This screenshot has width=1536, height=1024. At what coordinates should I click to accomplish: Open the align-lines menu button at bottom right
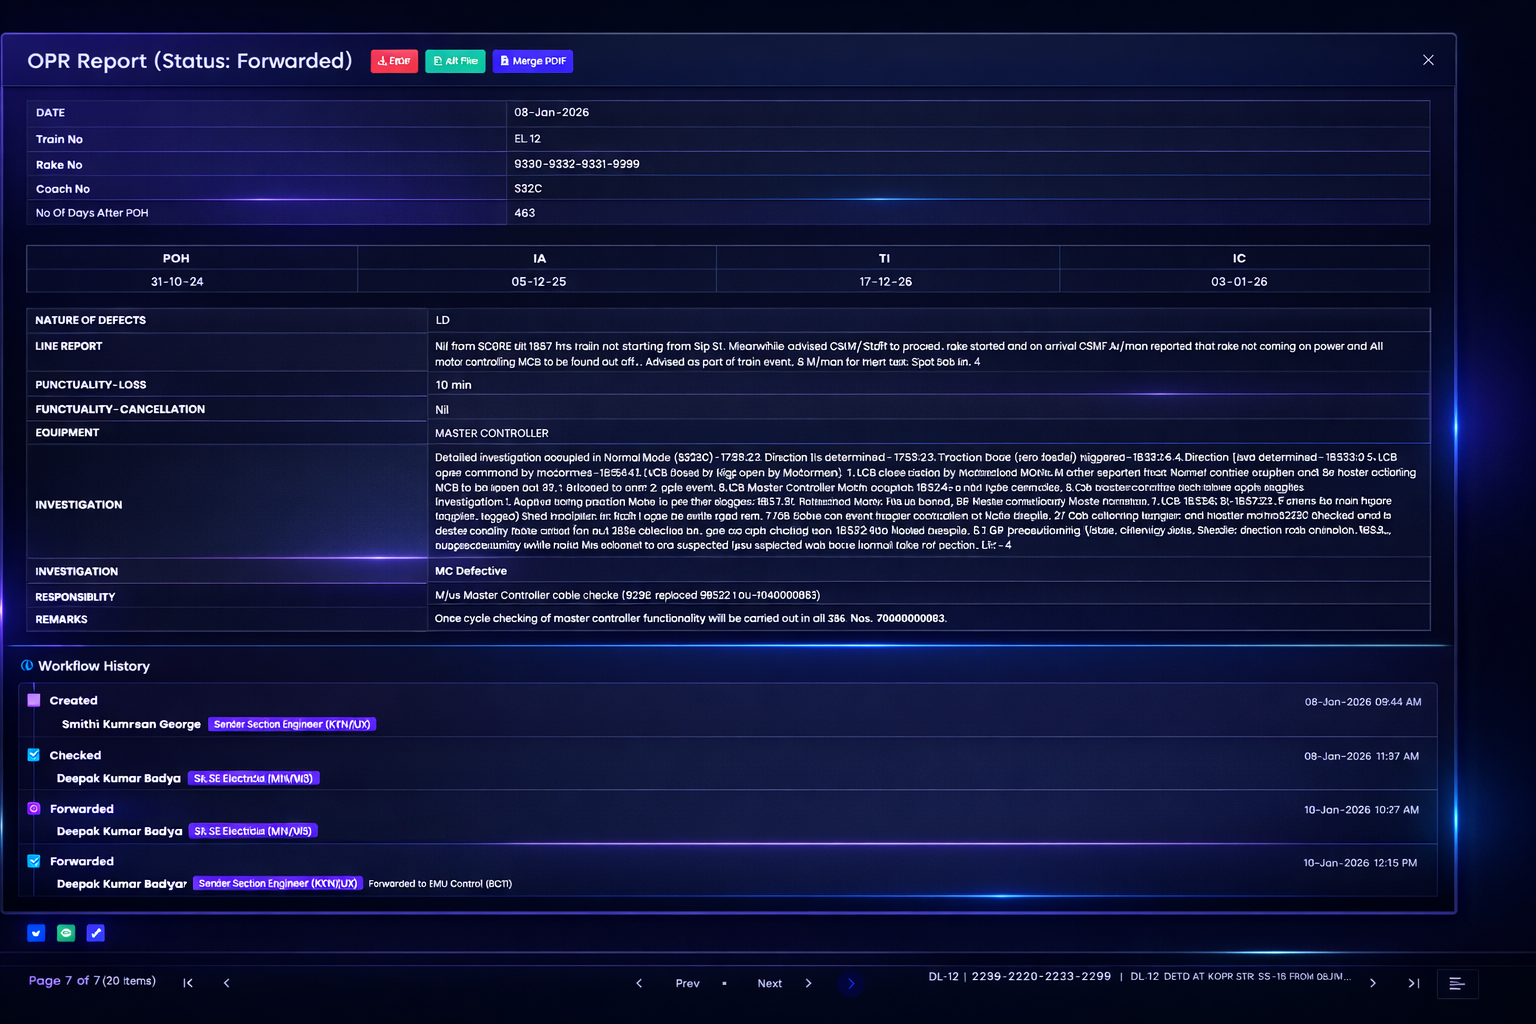click(x=1457, y=984)
